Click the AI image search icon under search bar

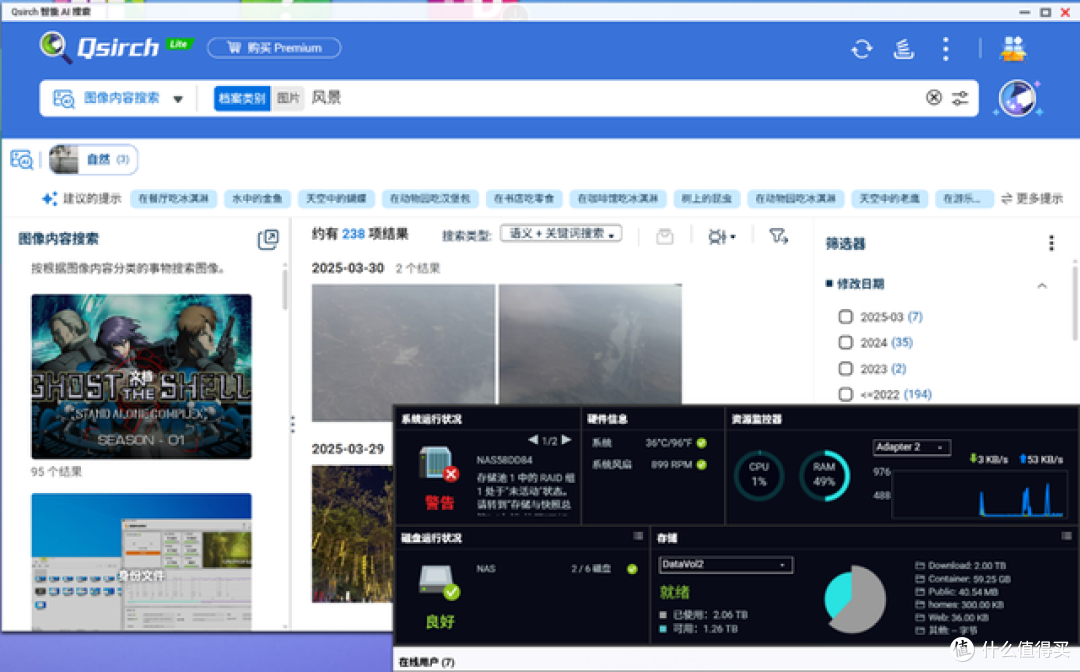tap(21, 159)
